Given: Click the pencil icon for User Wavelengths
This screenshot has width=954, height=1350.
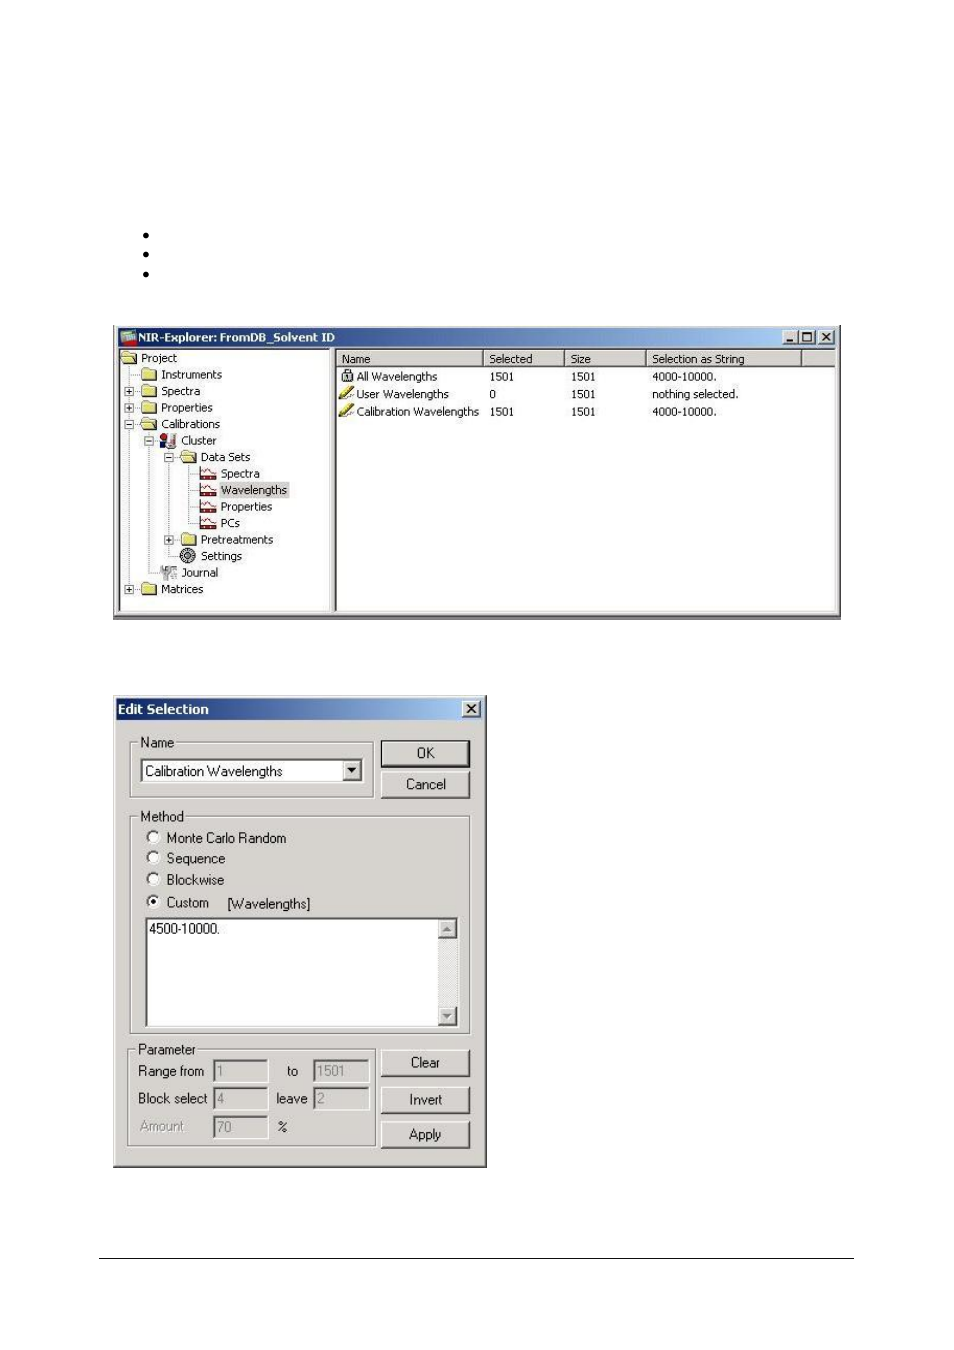Looking at the screenshot, I should (347, 394).
